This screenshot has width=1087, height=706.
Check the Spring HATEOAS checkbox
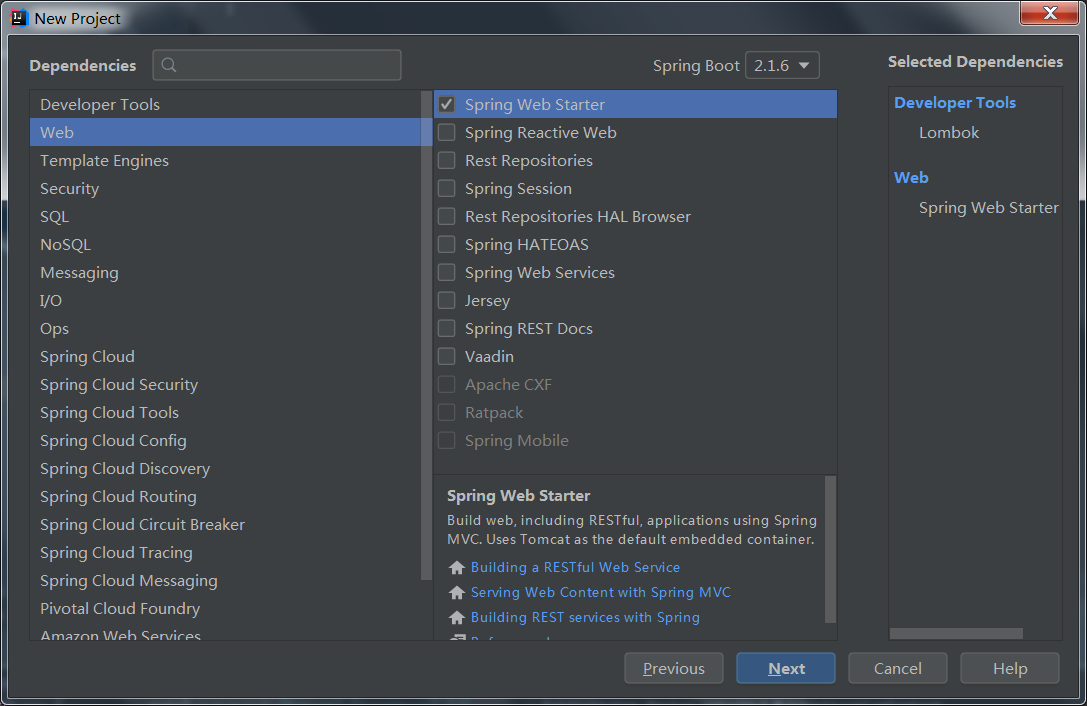[446, 244]
